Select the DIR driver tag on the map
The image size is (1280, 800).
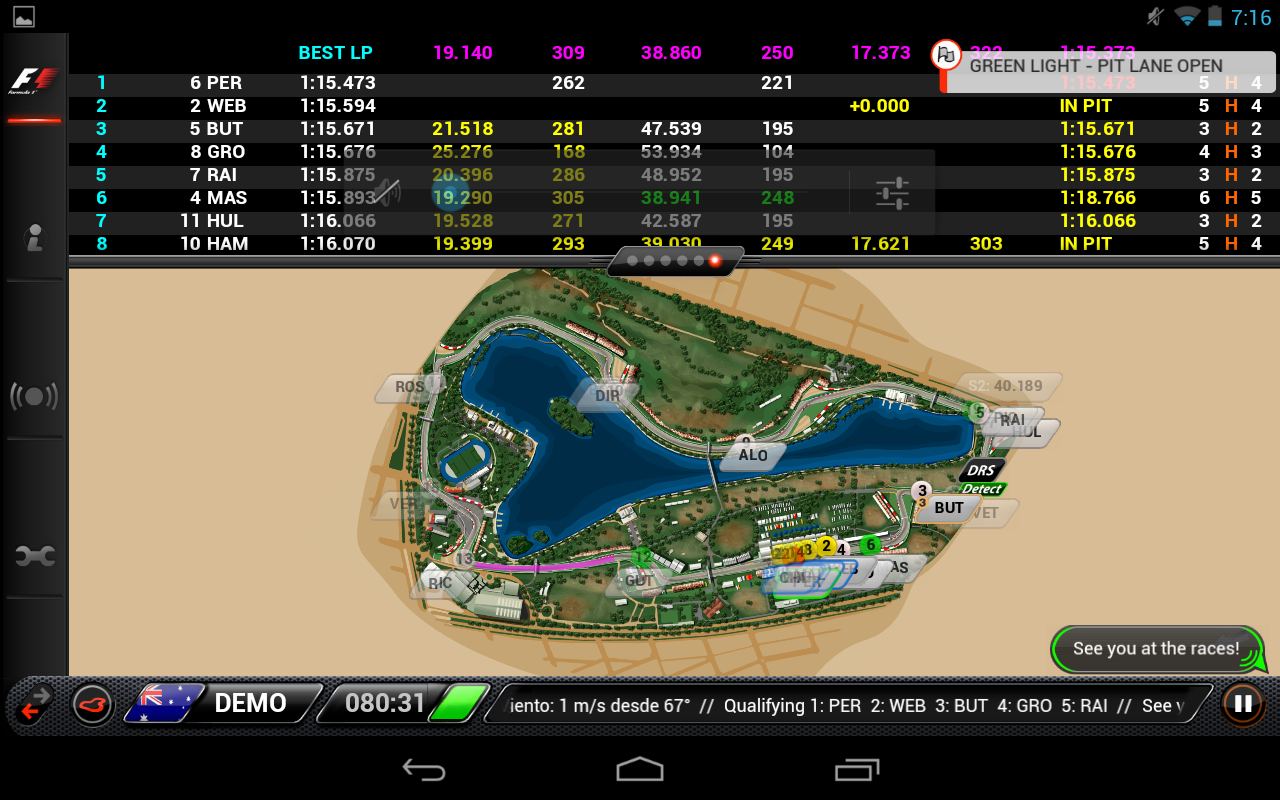pos(608,395)
